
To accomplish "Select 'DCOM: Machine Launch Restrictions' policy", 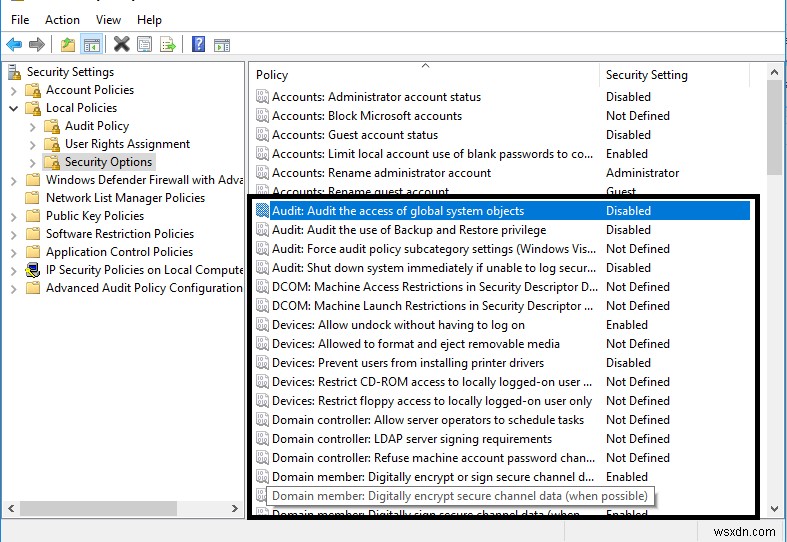I will click(502, 306).
